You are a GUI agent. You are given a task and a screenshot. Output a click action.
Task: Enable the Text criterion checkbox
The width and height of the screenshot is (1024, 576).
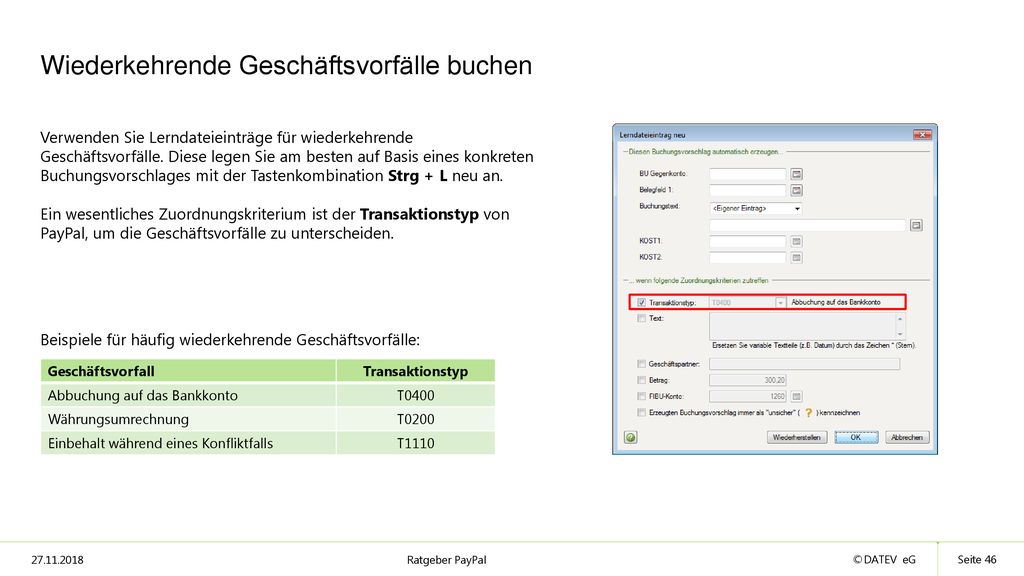tap(641, 319)
